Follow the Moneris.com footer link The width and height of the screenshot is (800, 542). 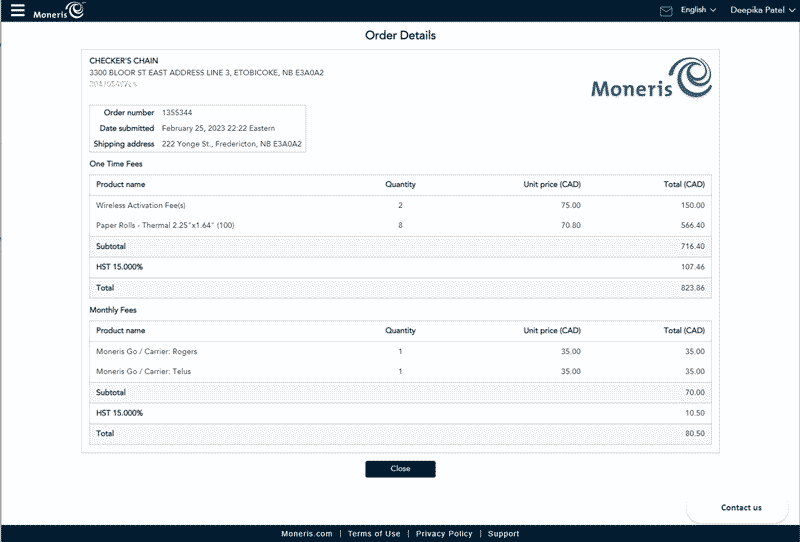[307, 534]
